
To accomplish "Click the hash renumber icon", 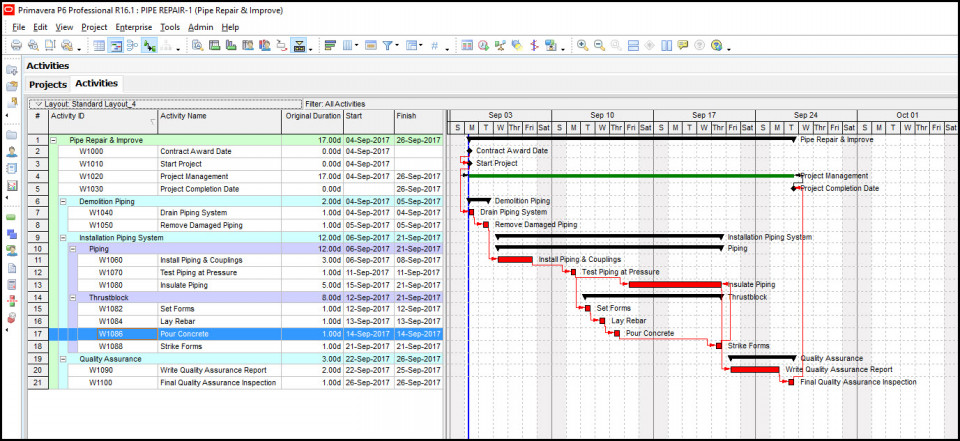I will [x=434, y=46].
